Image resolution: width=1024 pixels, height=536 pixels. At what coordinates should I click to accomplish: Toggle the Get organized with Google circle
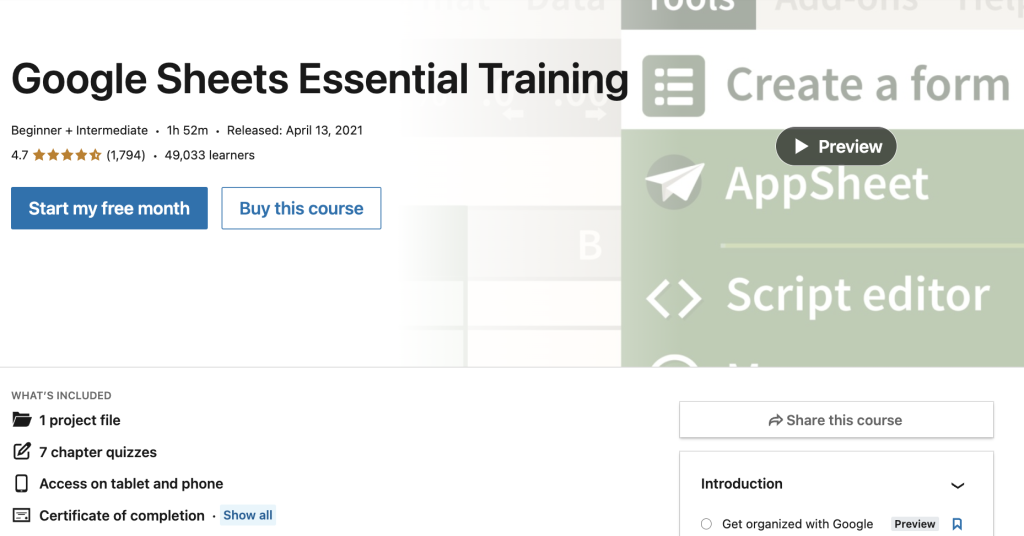point(706,524)
